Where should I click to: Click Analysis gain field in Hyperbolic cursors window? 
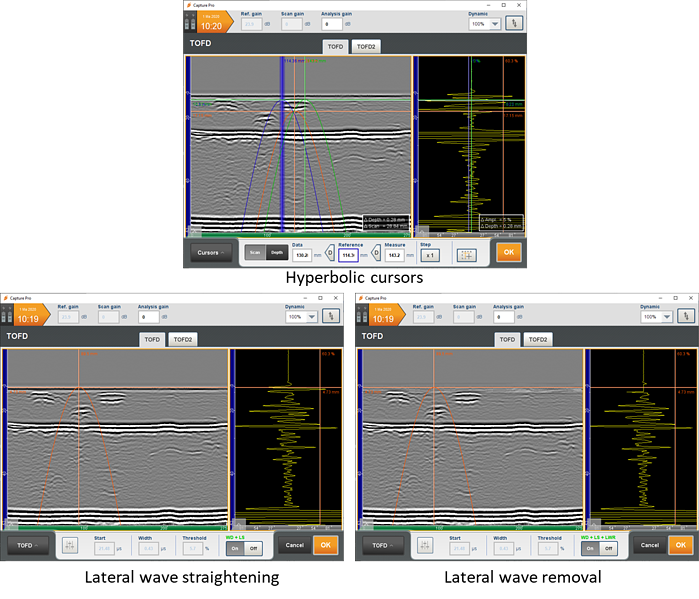(x=332, y=24)
